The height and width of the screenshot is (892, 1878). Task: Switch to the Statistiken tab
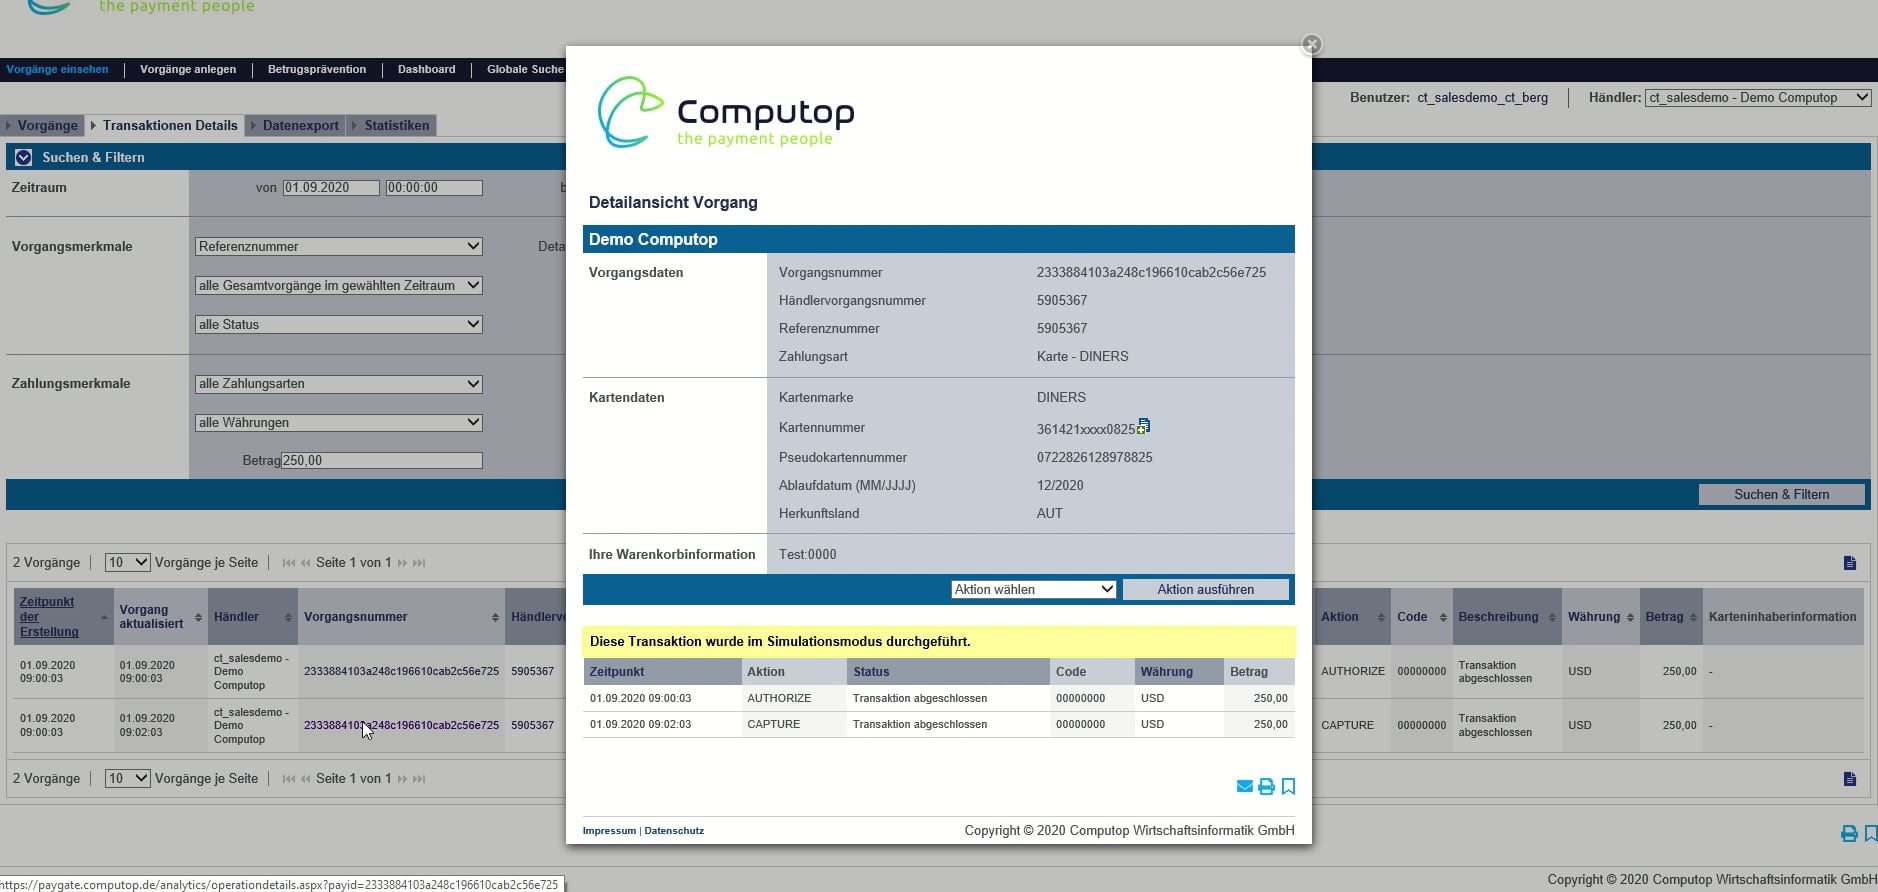click(x=391, y=125)
